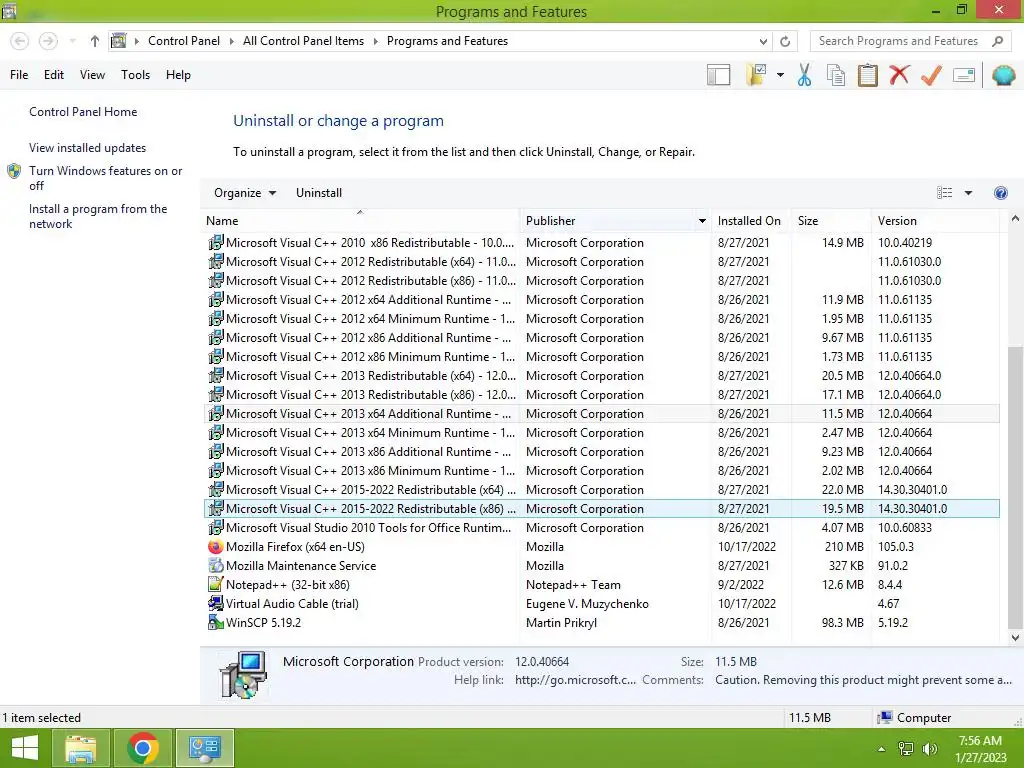Click the Forward navigation arrow
Screen dimensions: 1024x768
48,41
